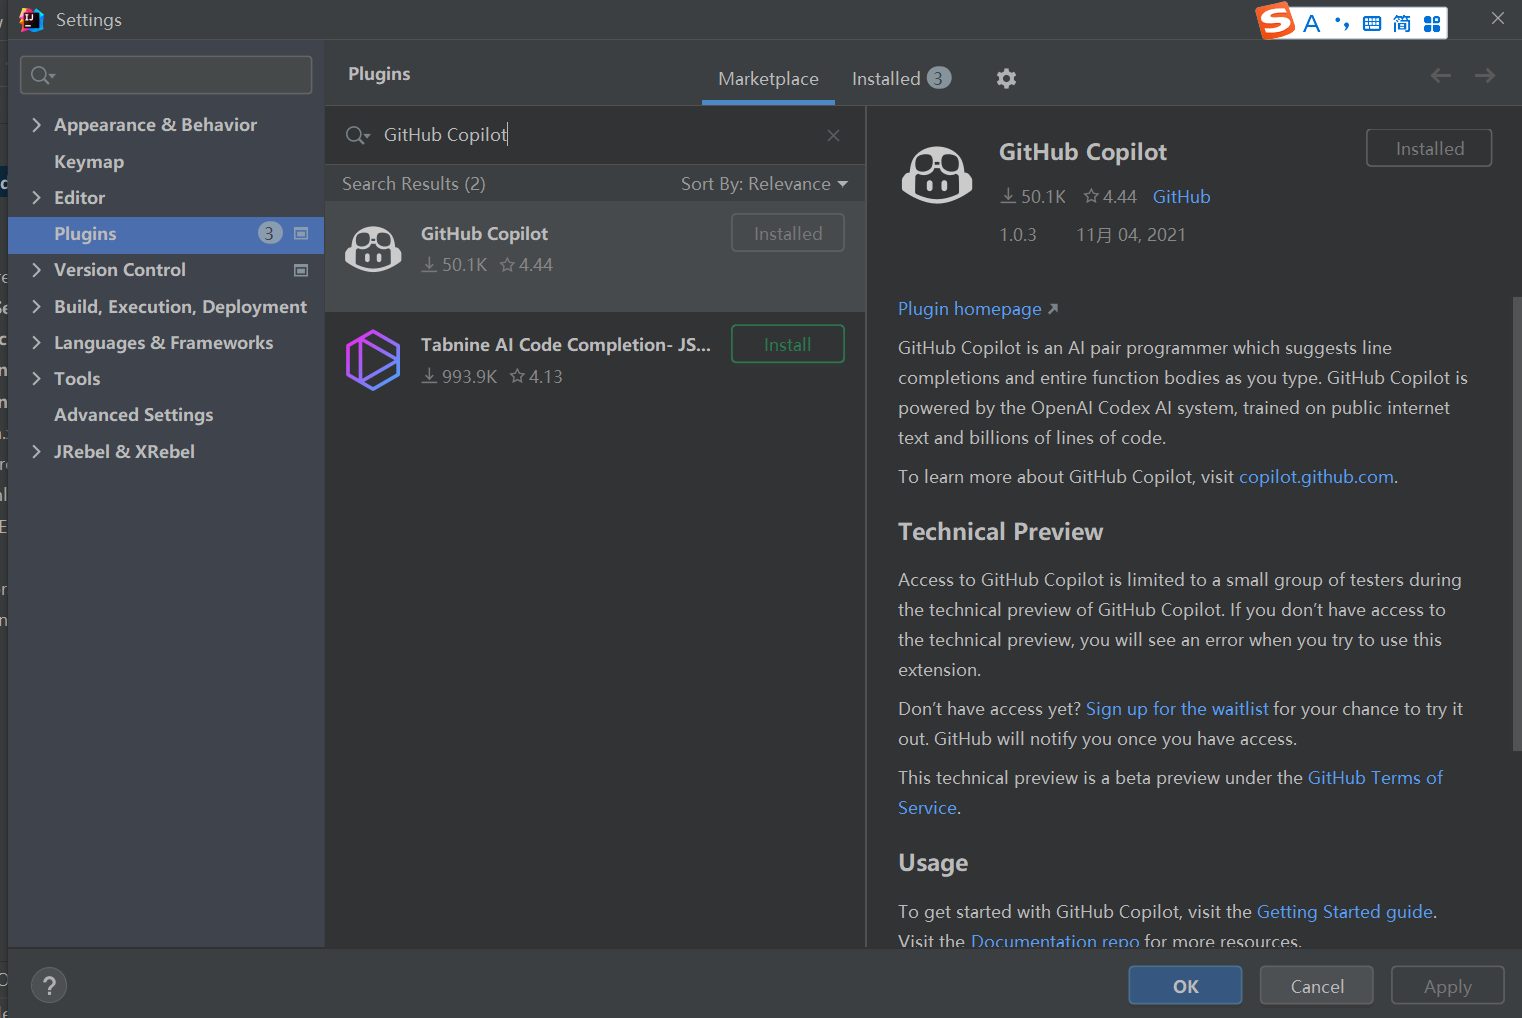Click the Plugins update count badge
This screenshot has height=1018, width=1522.
[x=270, y=233]
